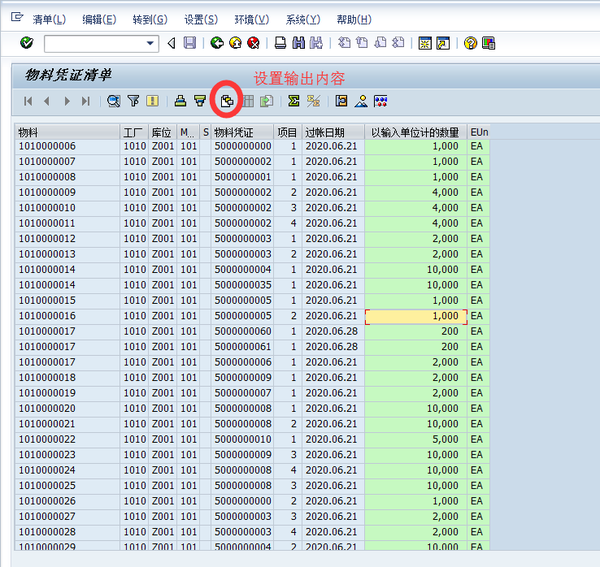This screenshot has height=567, width=600.
Task: Click the circled layout settings icon
Action: click(x=227, y=101)
